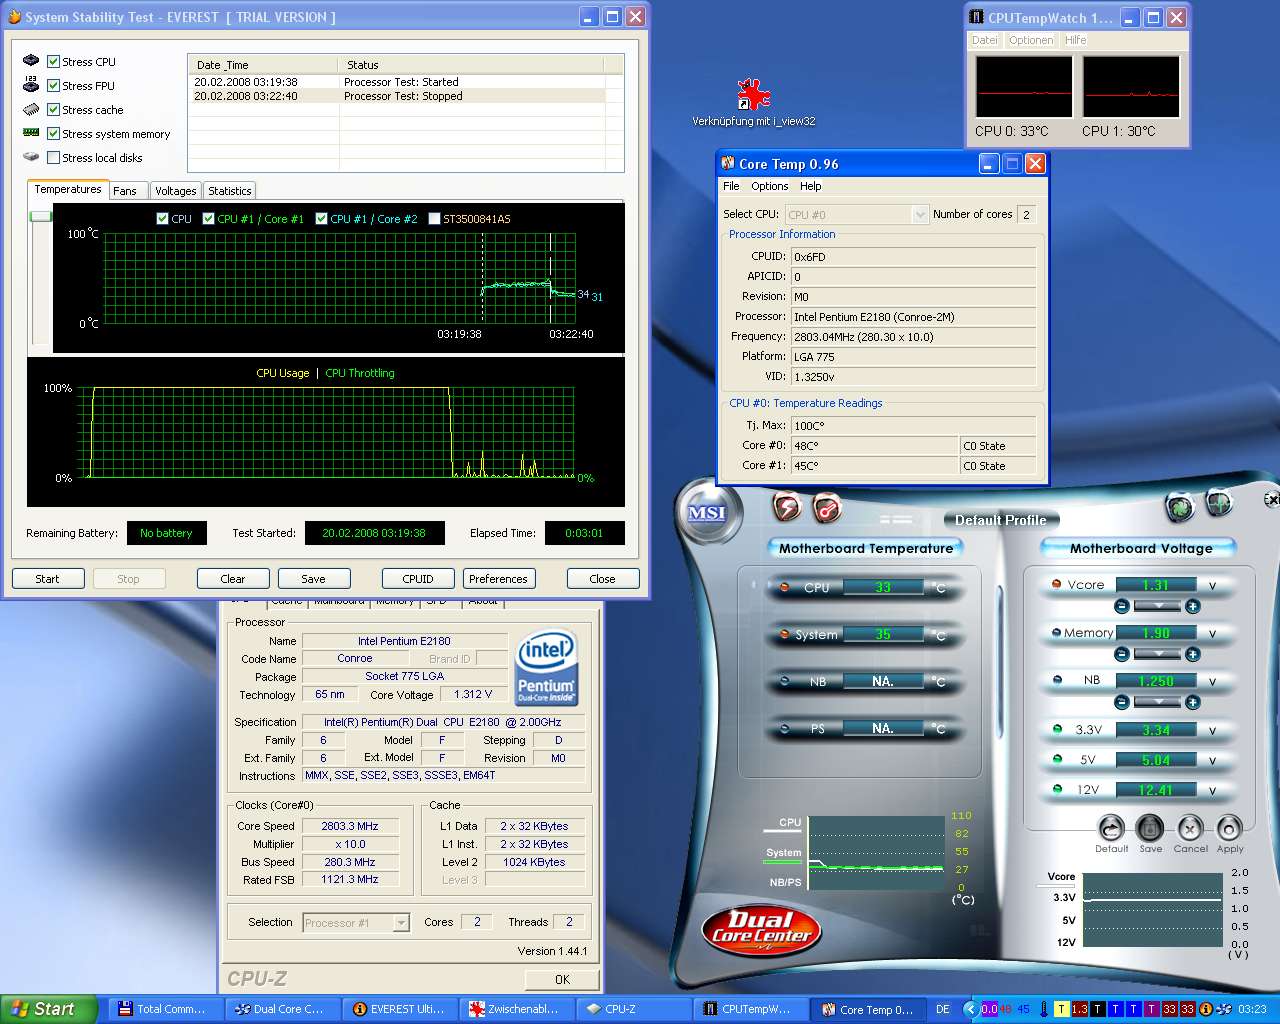
Task: Click the Save icon under Motherboard Voltage
Action: point(1150,828)
